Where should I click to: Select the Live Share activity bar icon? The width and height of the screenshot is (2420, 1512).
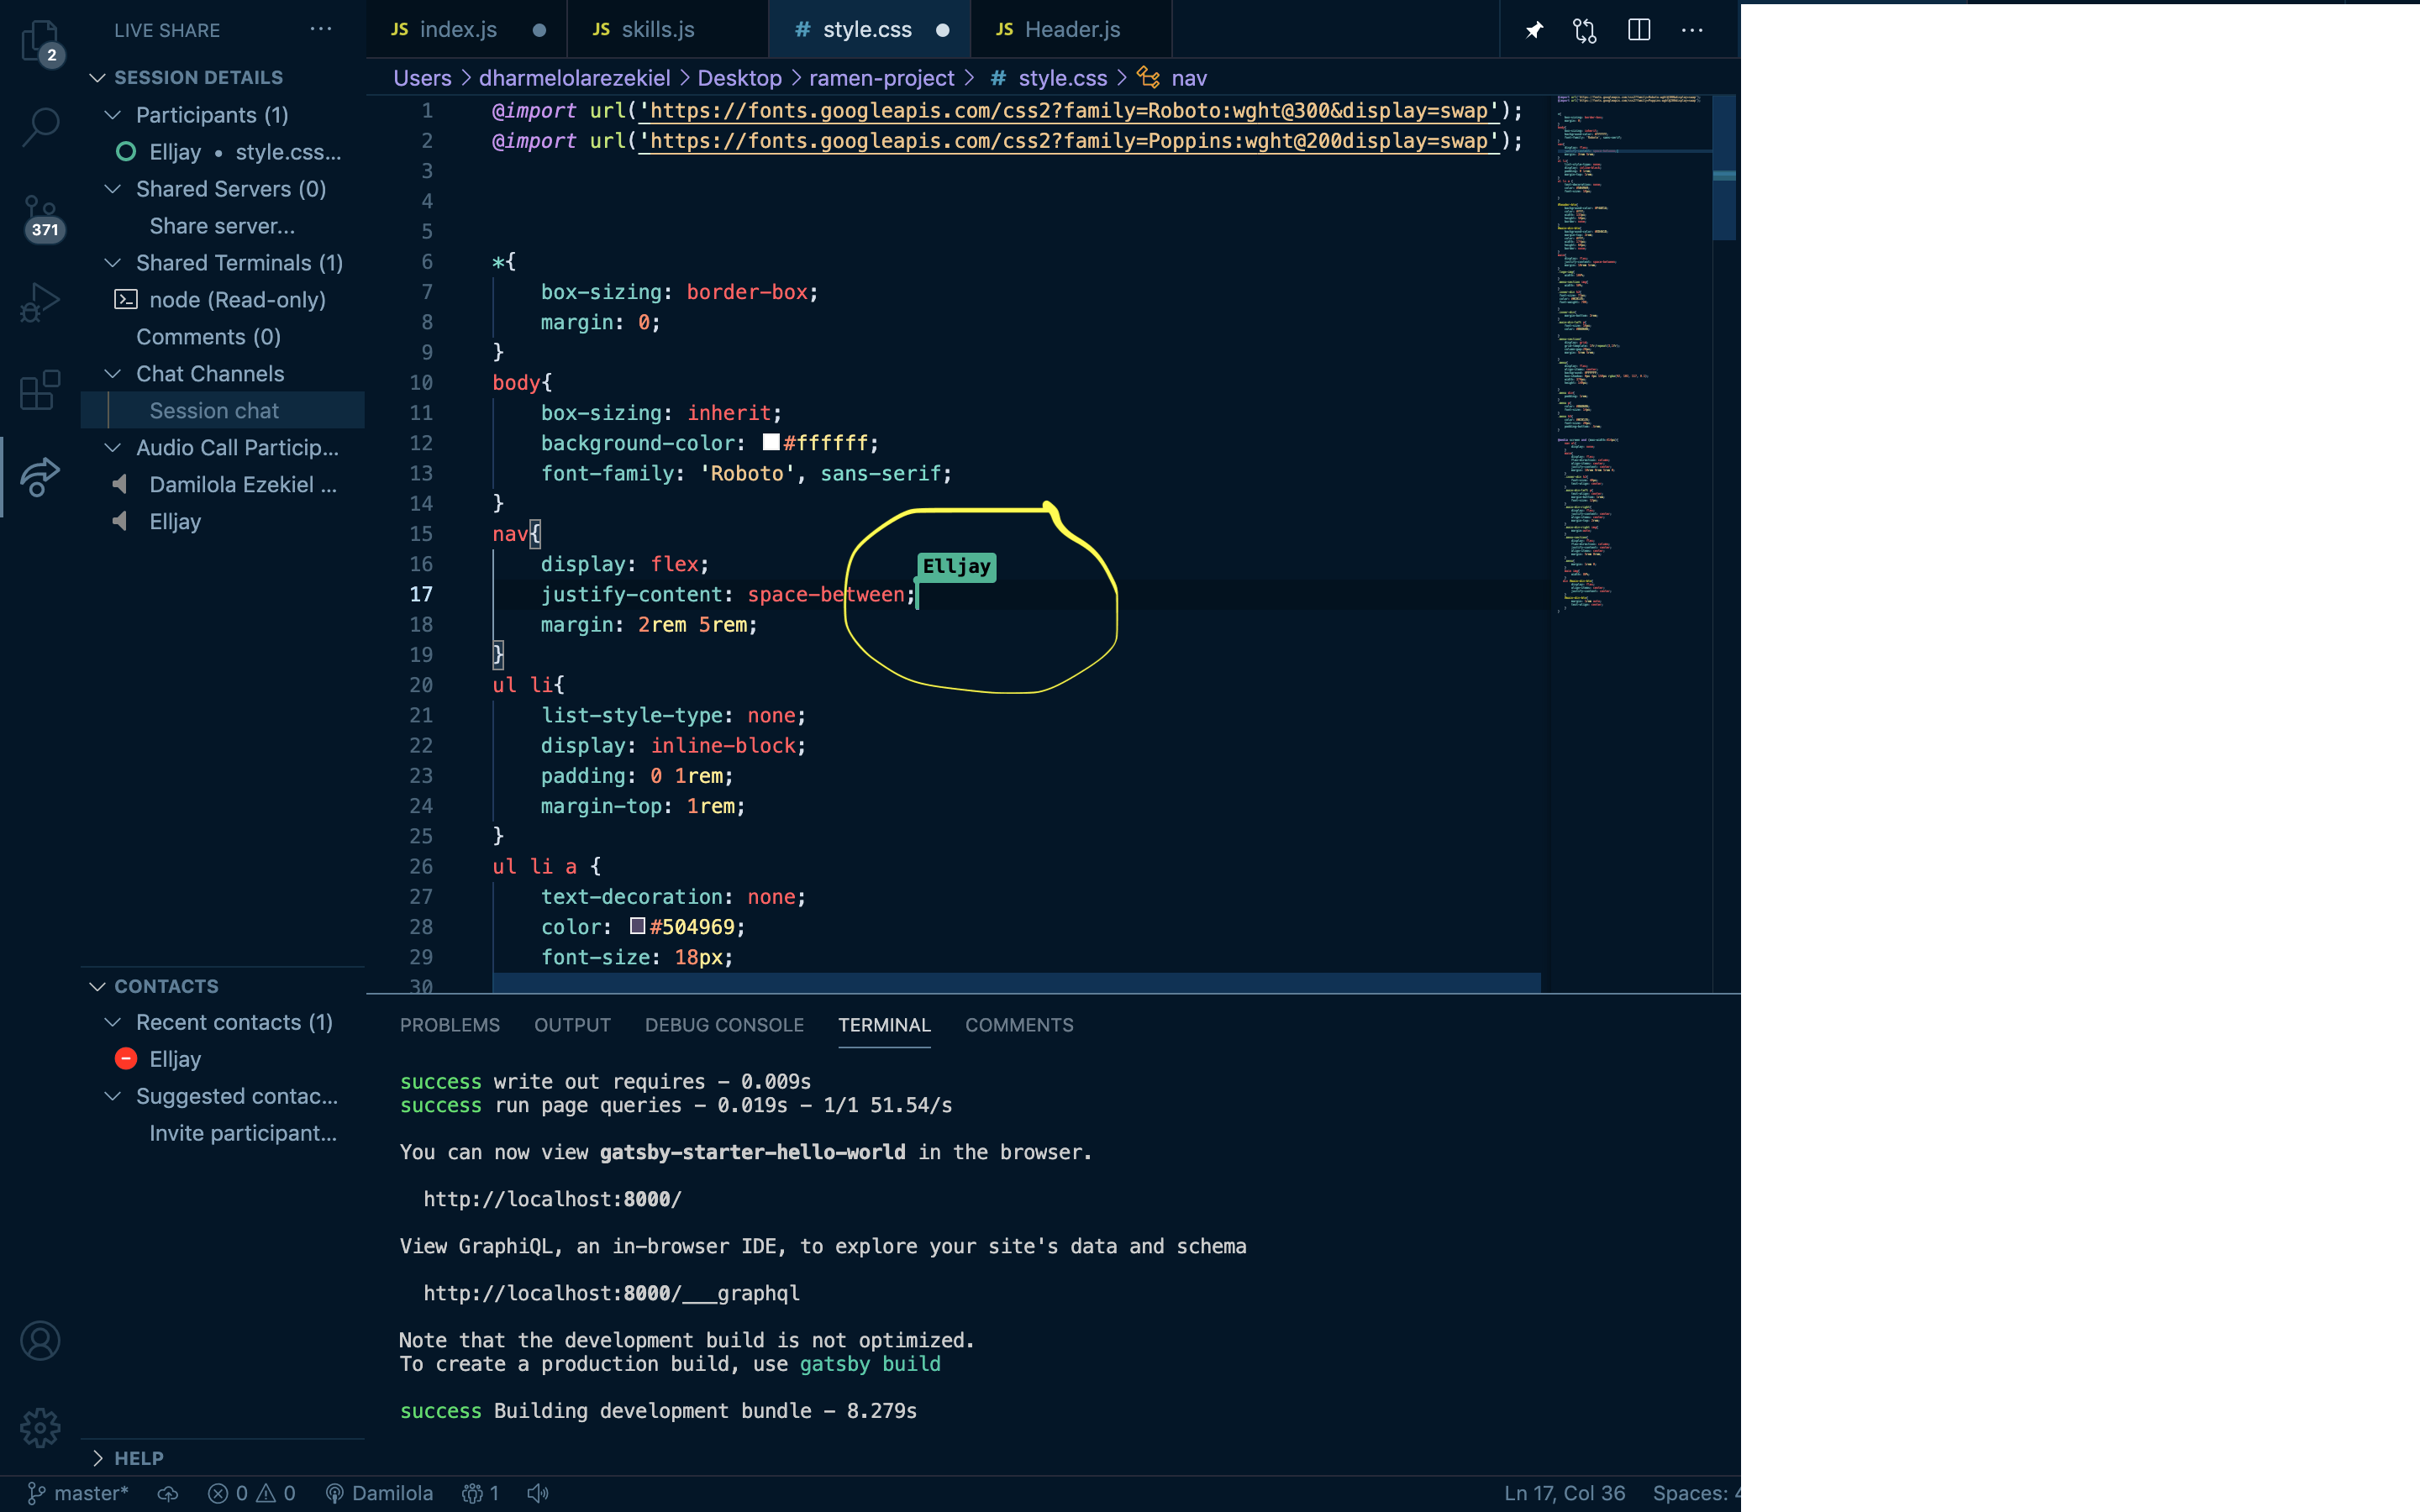(40, 476)
